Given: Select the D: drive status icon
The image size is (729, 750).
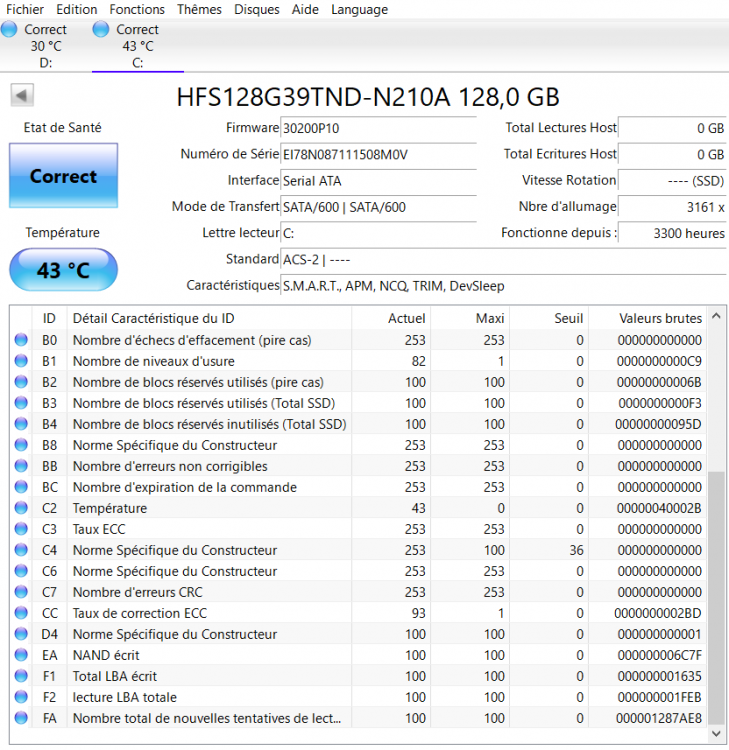Looking at the screenshot, I should [9, 30].
